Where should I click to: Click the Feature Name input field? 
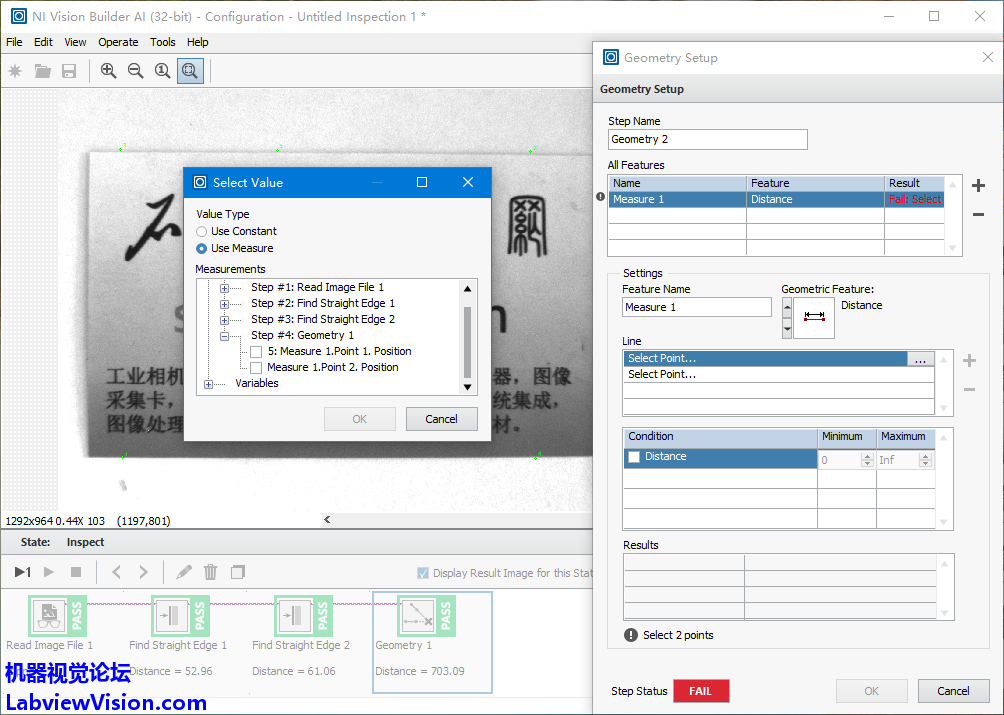pyautogui.click(x=697, y=307)
